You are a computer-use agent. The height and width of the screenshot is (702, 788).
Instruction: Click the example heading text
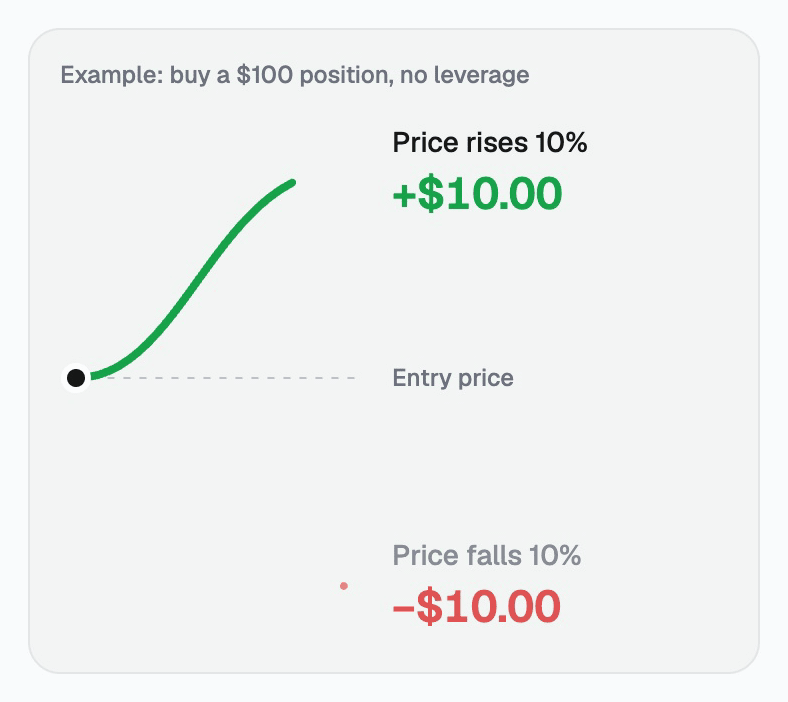coord(294,75)
